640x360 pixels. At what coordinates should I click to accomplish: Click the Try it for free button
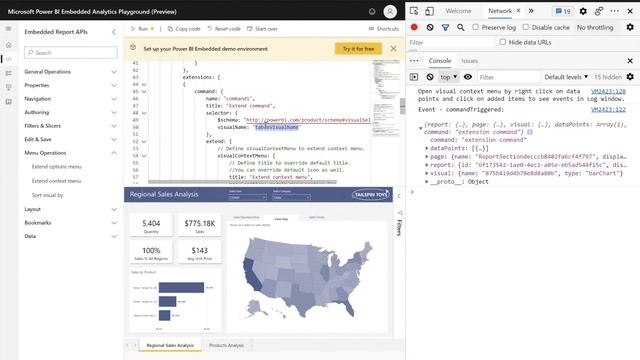(x=358, y=49)
